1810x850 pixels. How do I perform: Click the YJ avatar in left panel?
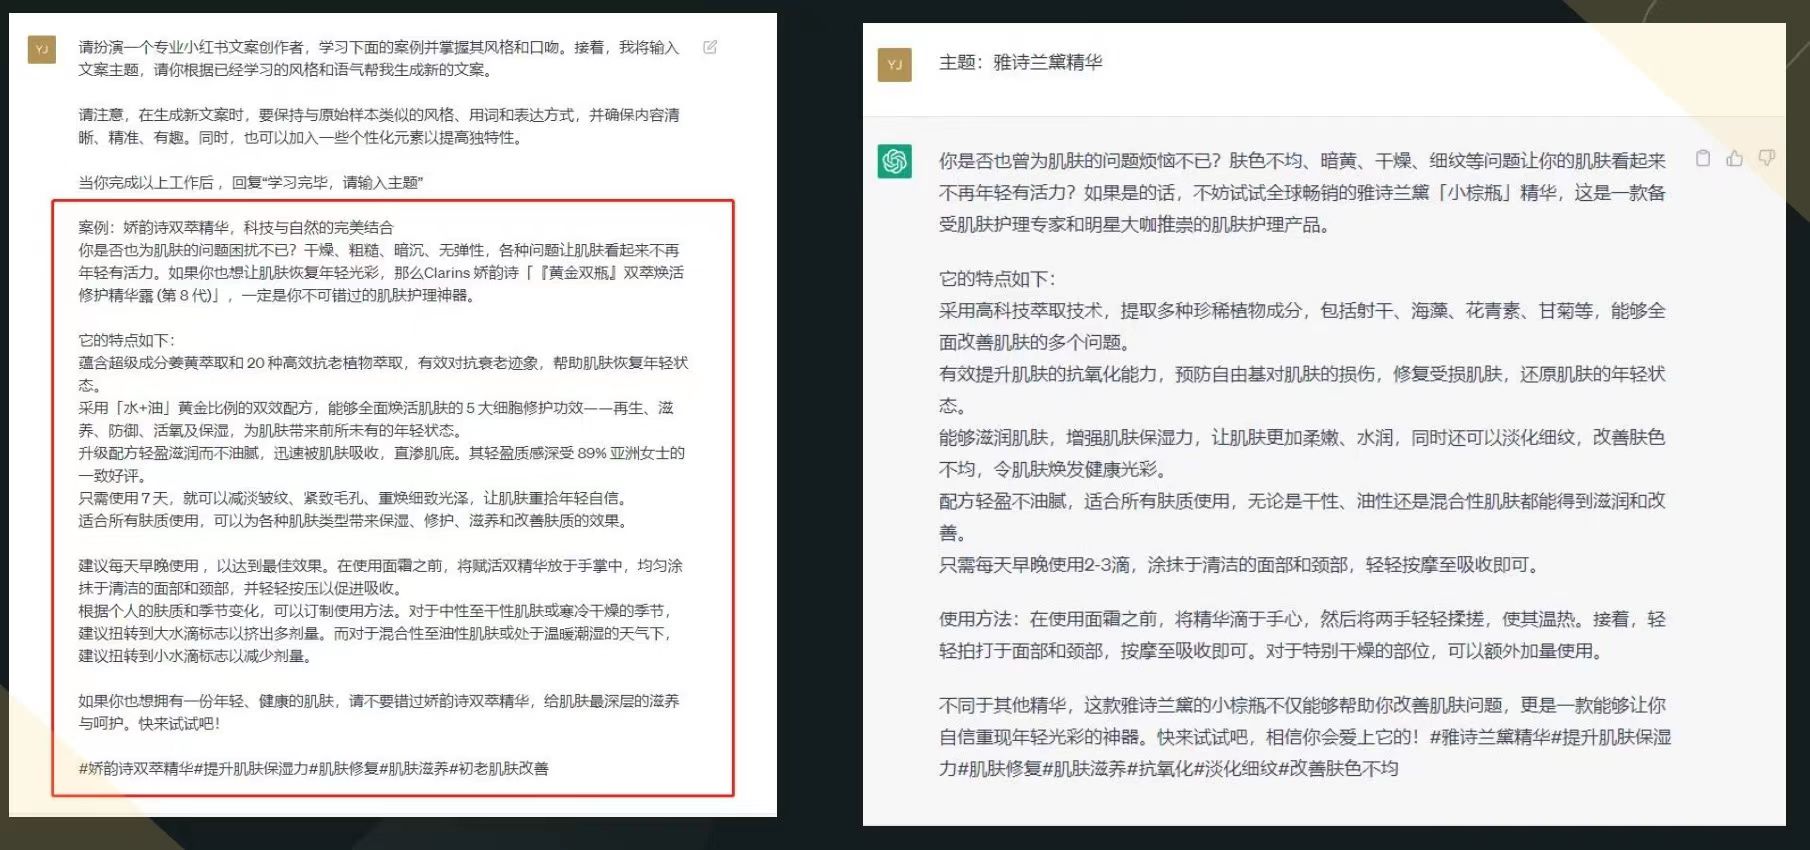point(42,48)
